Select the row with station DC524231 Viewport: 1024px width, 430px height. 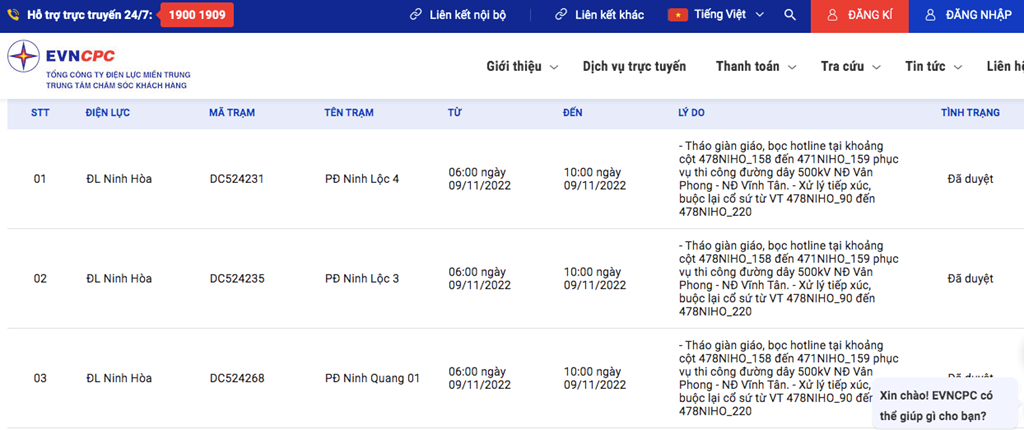[x=236, y=179]
